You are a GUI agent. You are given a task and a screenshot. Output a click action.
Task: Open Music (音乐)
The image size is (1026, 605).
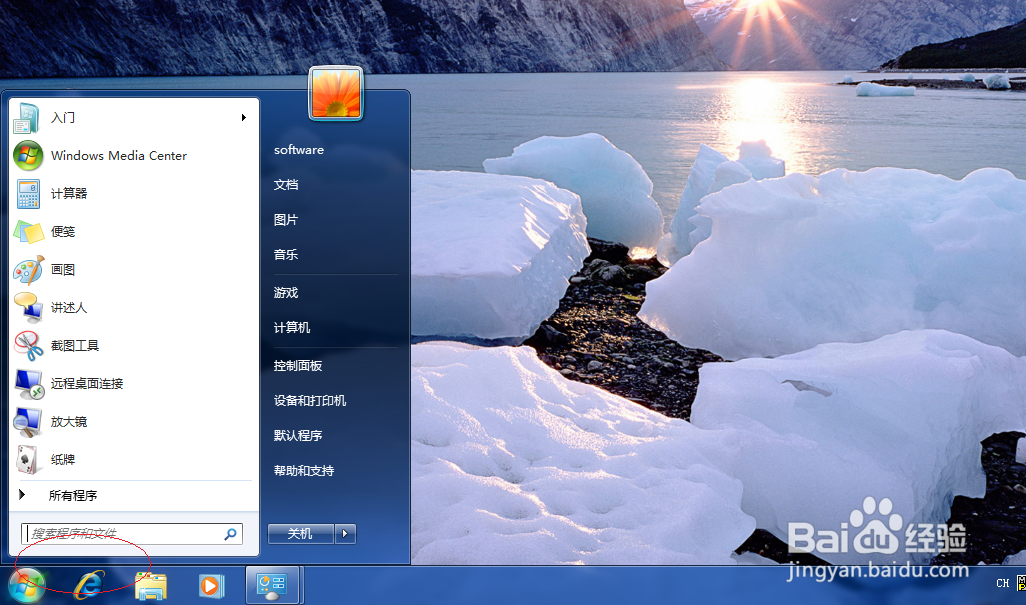click(286, 254)
